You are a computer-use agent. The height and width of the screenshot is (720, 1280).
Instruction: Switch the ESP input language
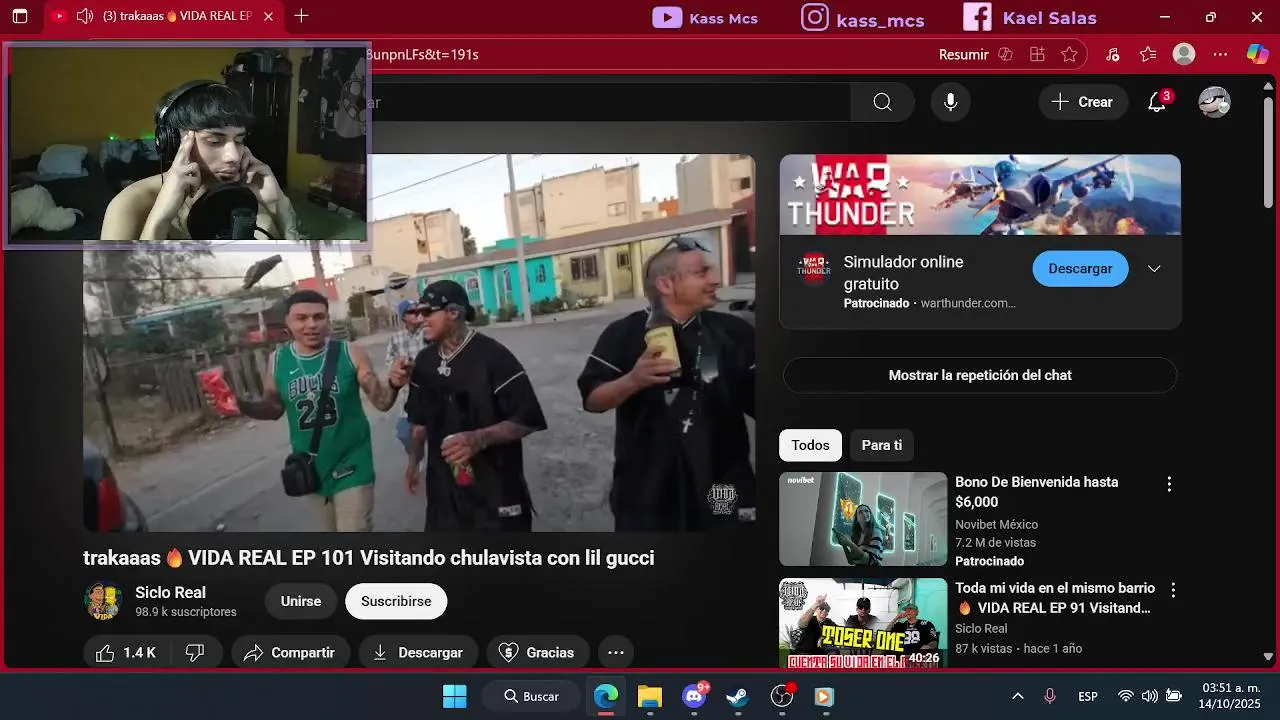pos(1088,696)
